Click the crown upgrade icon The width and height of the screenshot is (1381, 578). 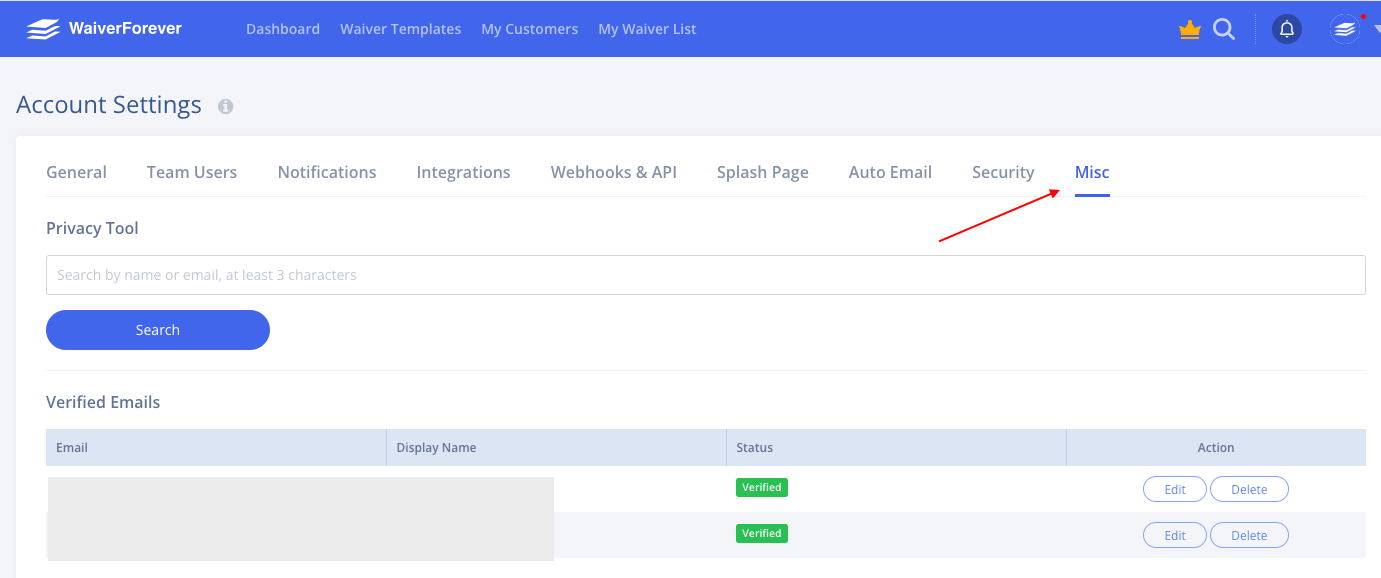click(1189, 30)
